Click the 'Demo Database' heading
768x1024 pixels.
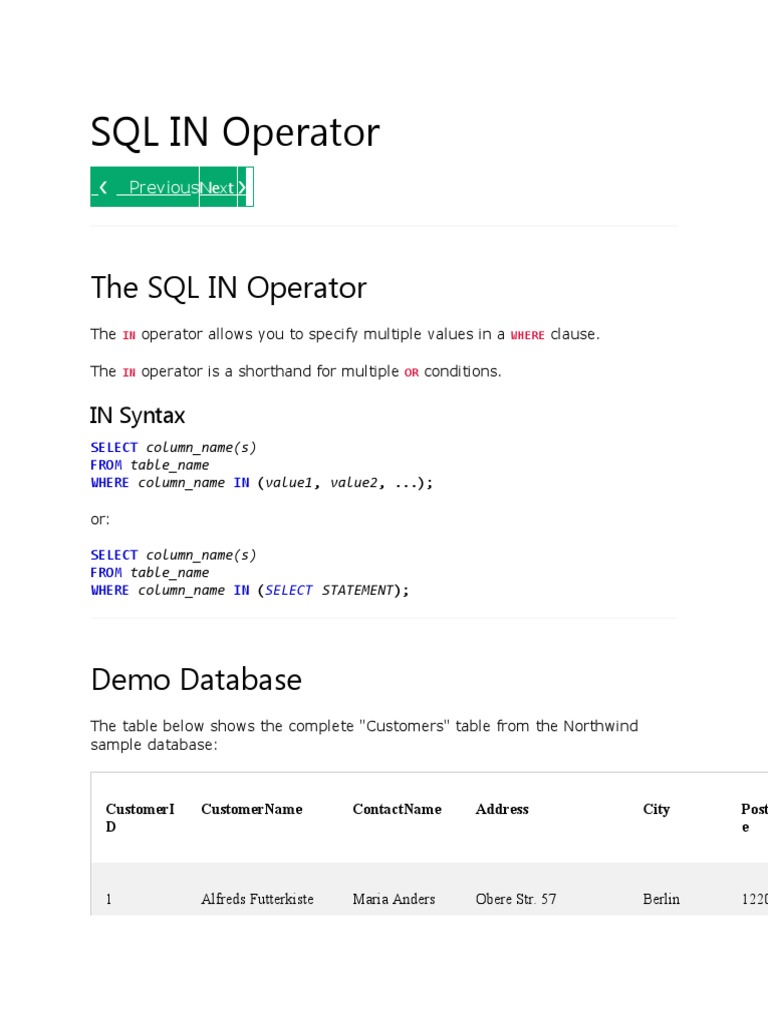(196, 680)
